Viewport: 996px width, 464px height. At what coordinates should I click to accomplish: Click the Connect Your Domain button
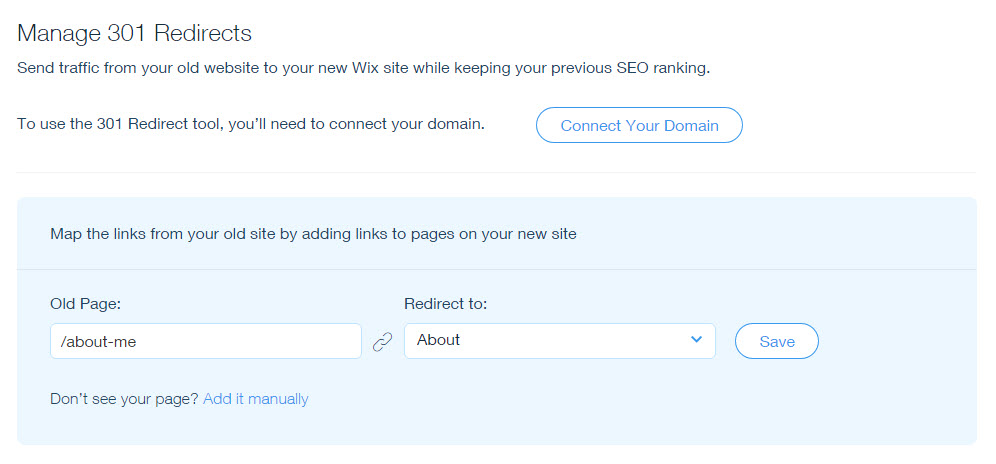[x=639, y=126]
